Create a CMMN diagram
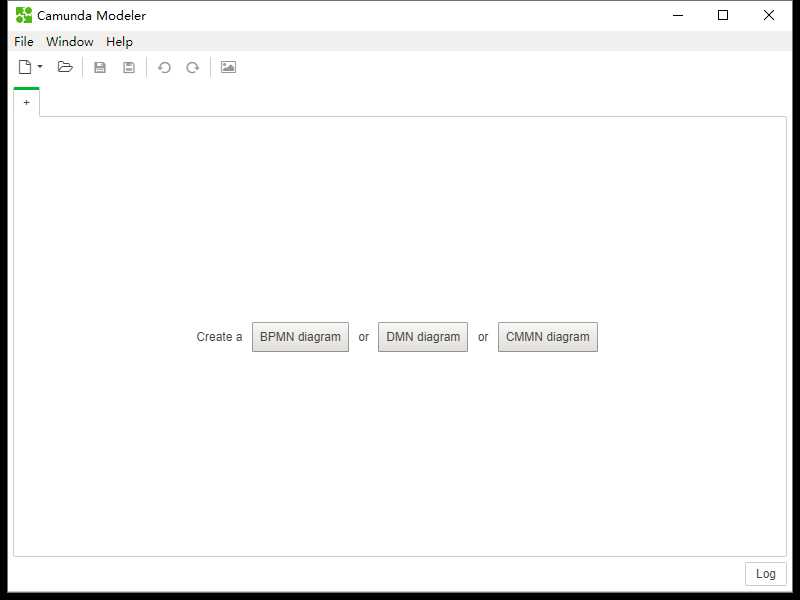Screen dimensions: 800x600 [x=548, y=337]
